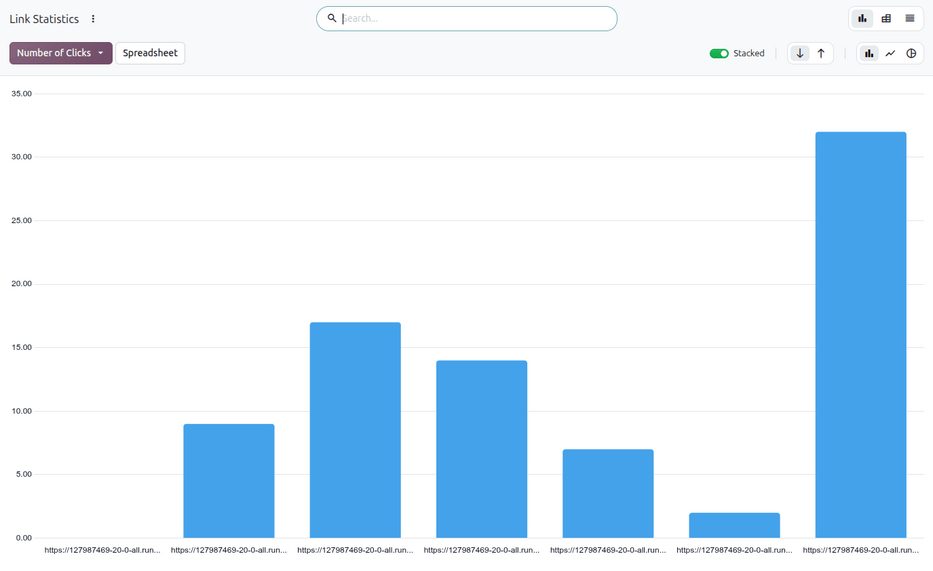The height and width of the screenshot is (571, 933).
Task: Click the Spreadsheet button
Action: [150, 53]
